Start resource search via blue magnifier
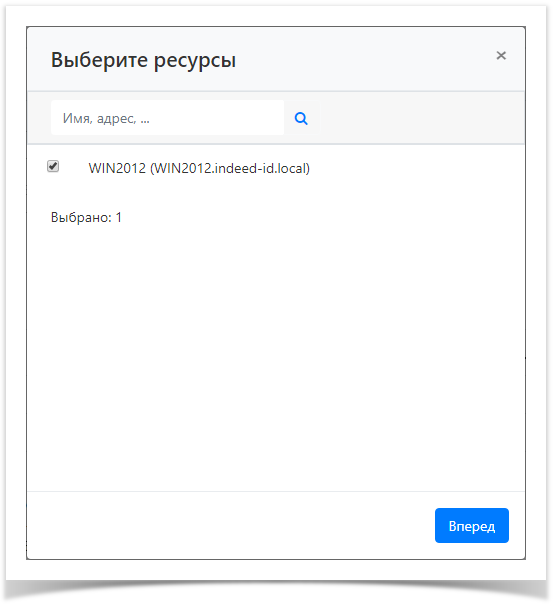This screenshot has width=560, height=609. click(301, 118)
